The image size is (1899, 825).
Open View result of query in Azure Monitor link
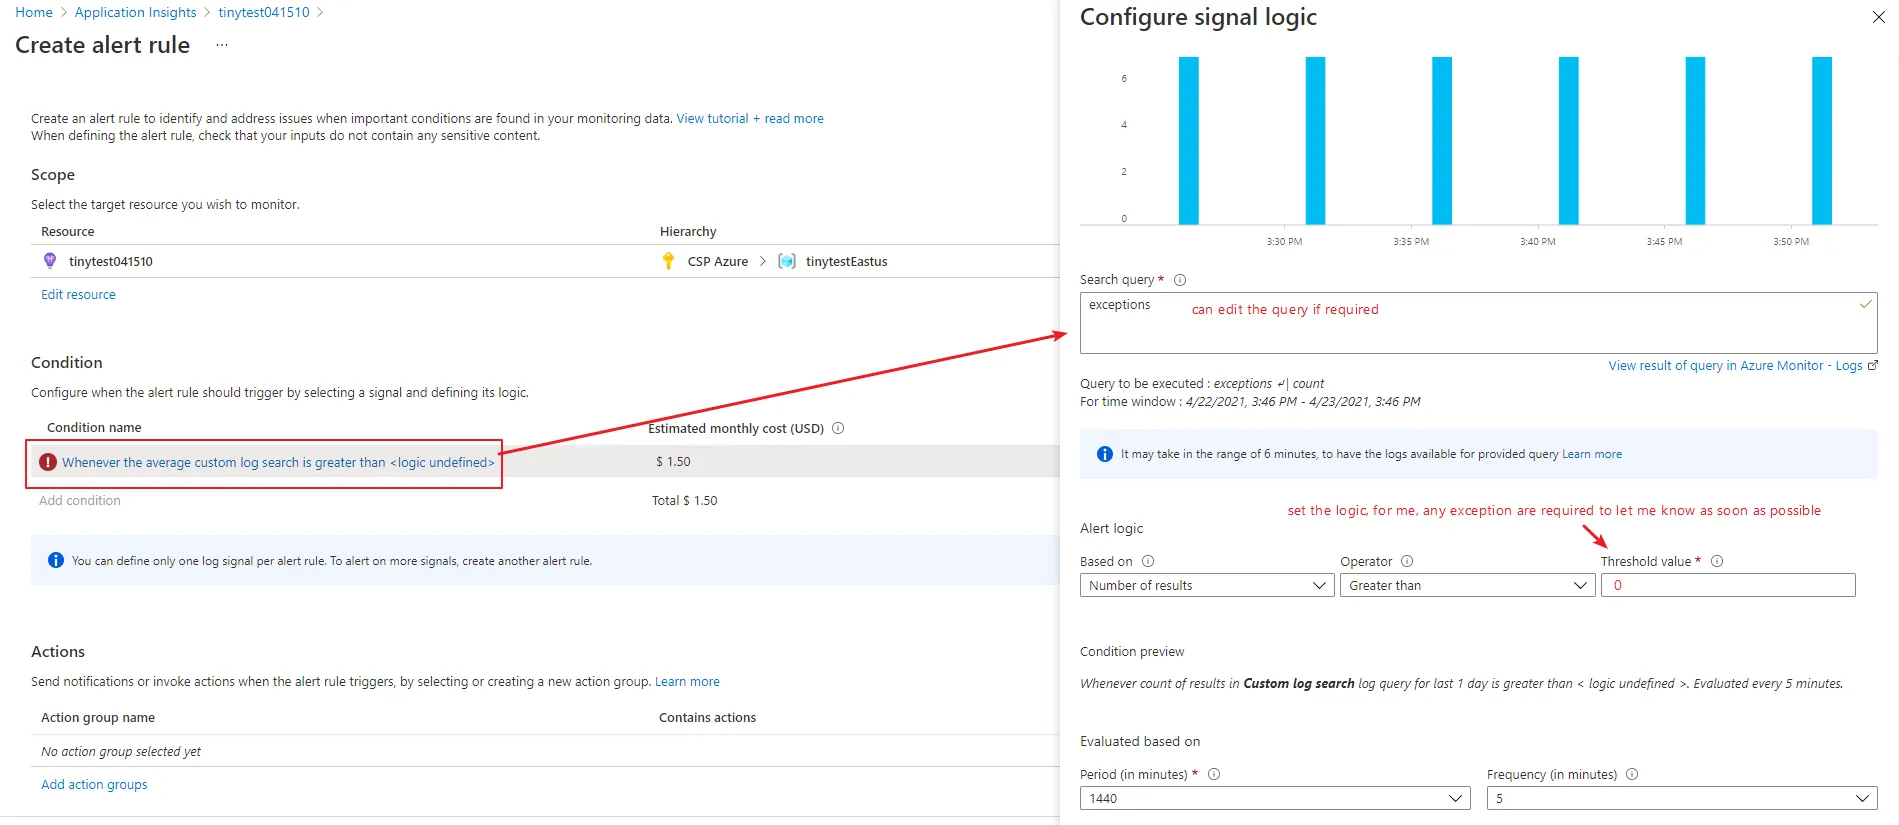[x=1735, y=366]
